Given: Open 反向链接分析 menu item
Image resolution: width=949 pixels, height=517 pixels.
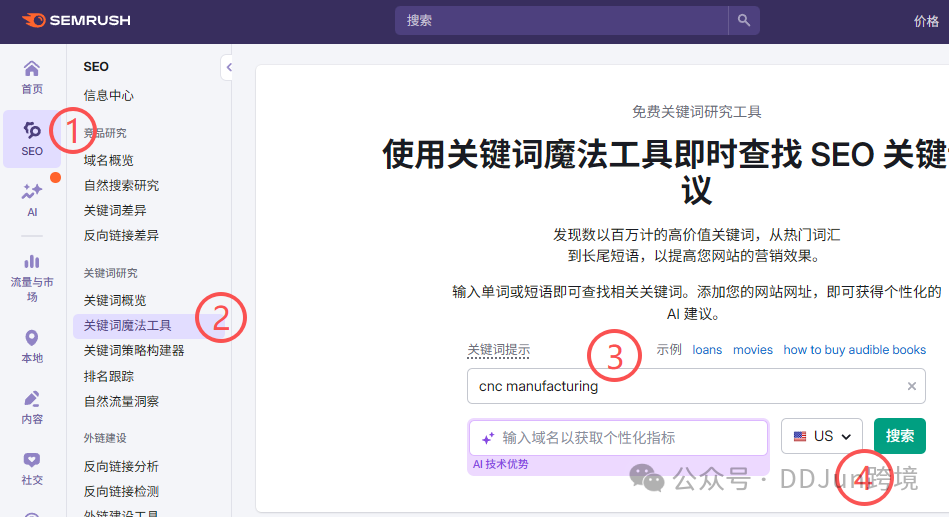Looking at the screenshot, I should 122,467.
